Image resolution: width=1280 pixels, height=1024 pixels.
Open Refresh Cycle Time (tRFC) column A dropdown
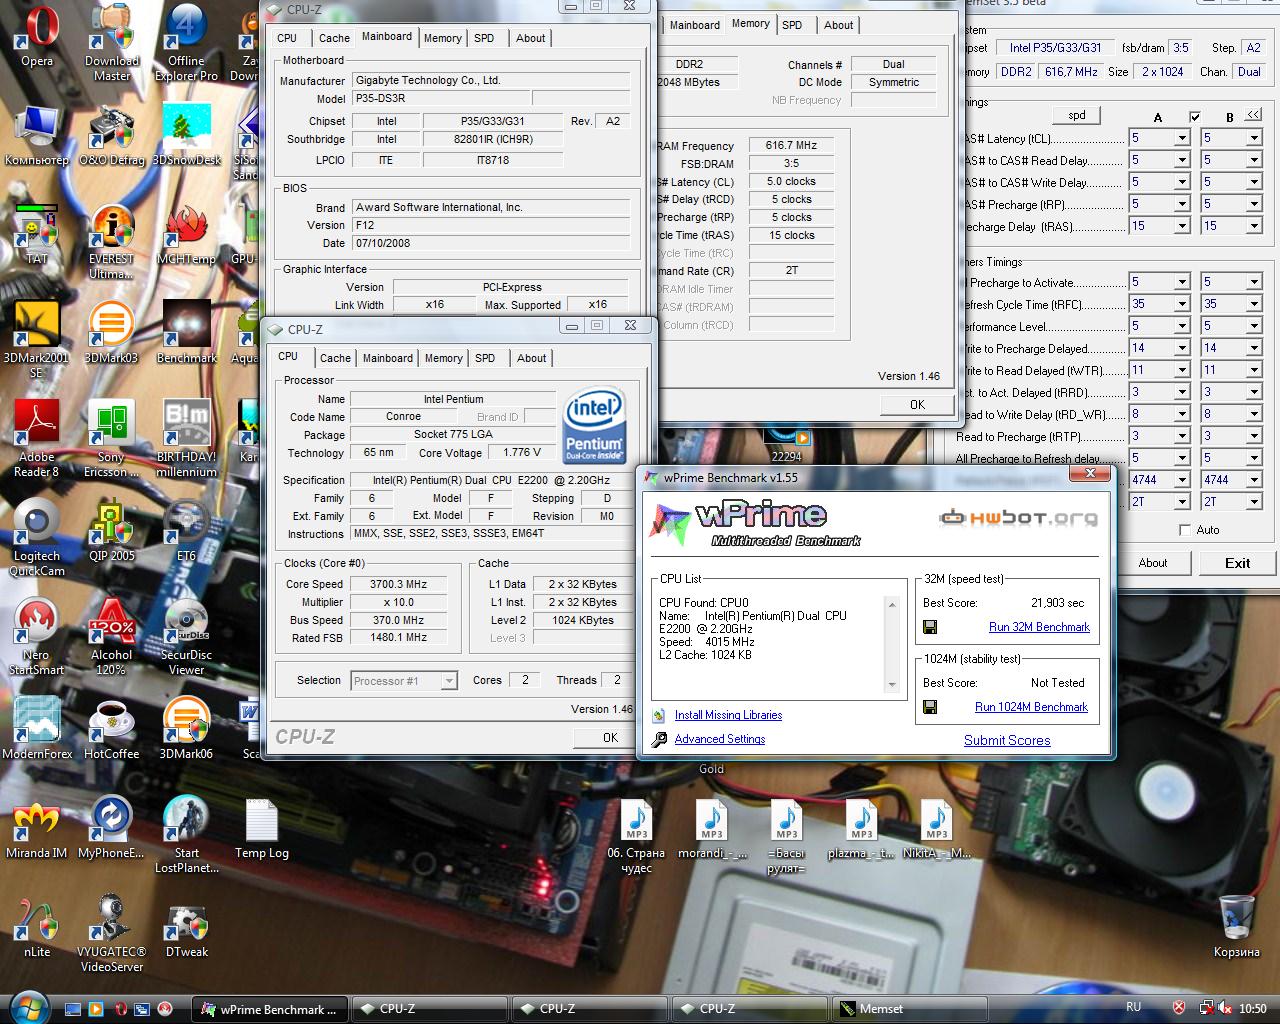tap(1181, 304)
